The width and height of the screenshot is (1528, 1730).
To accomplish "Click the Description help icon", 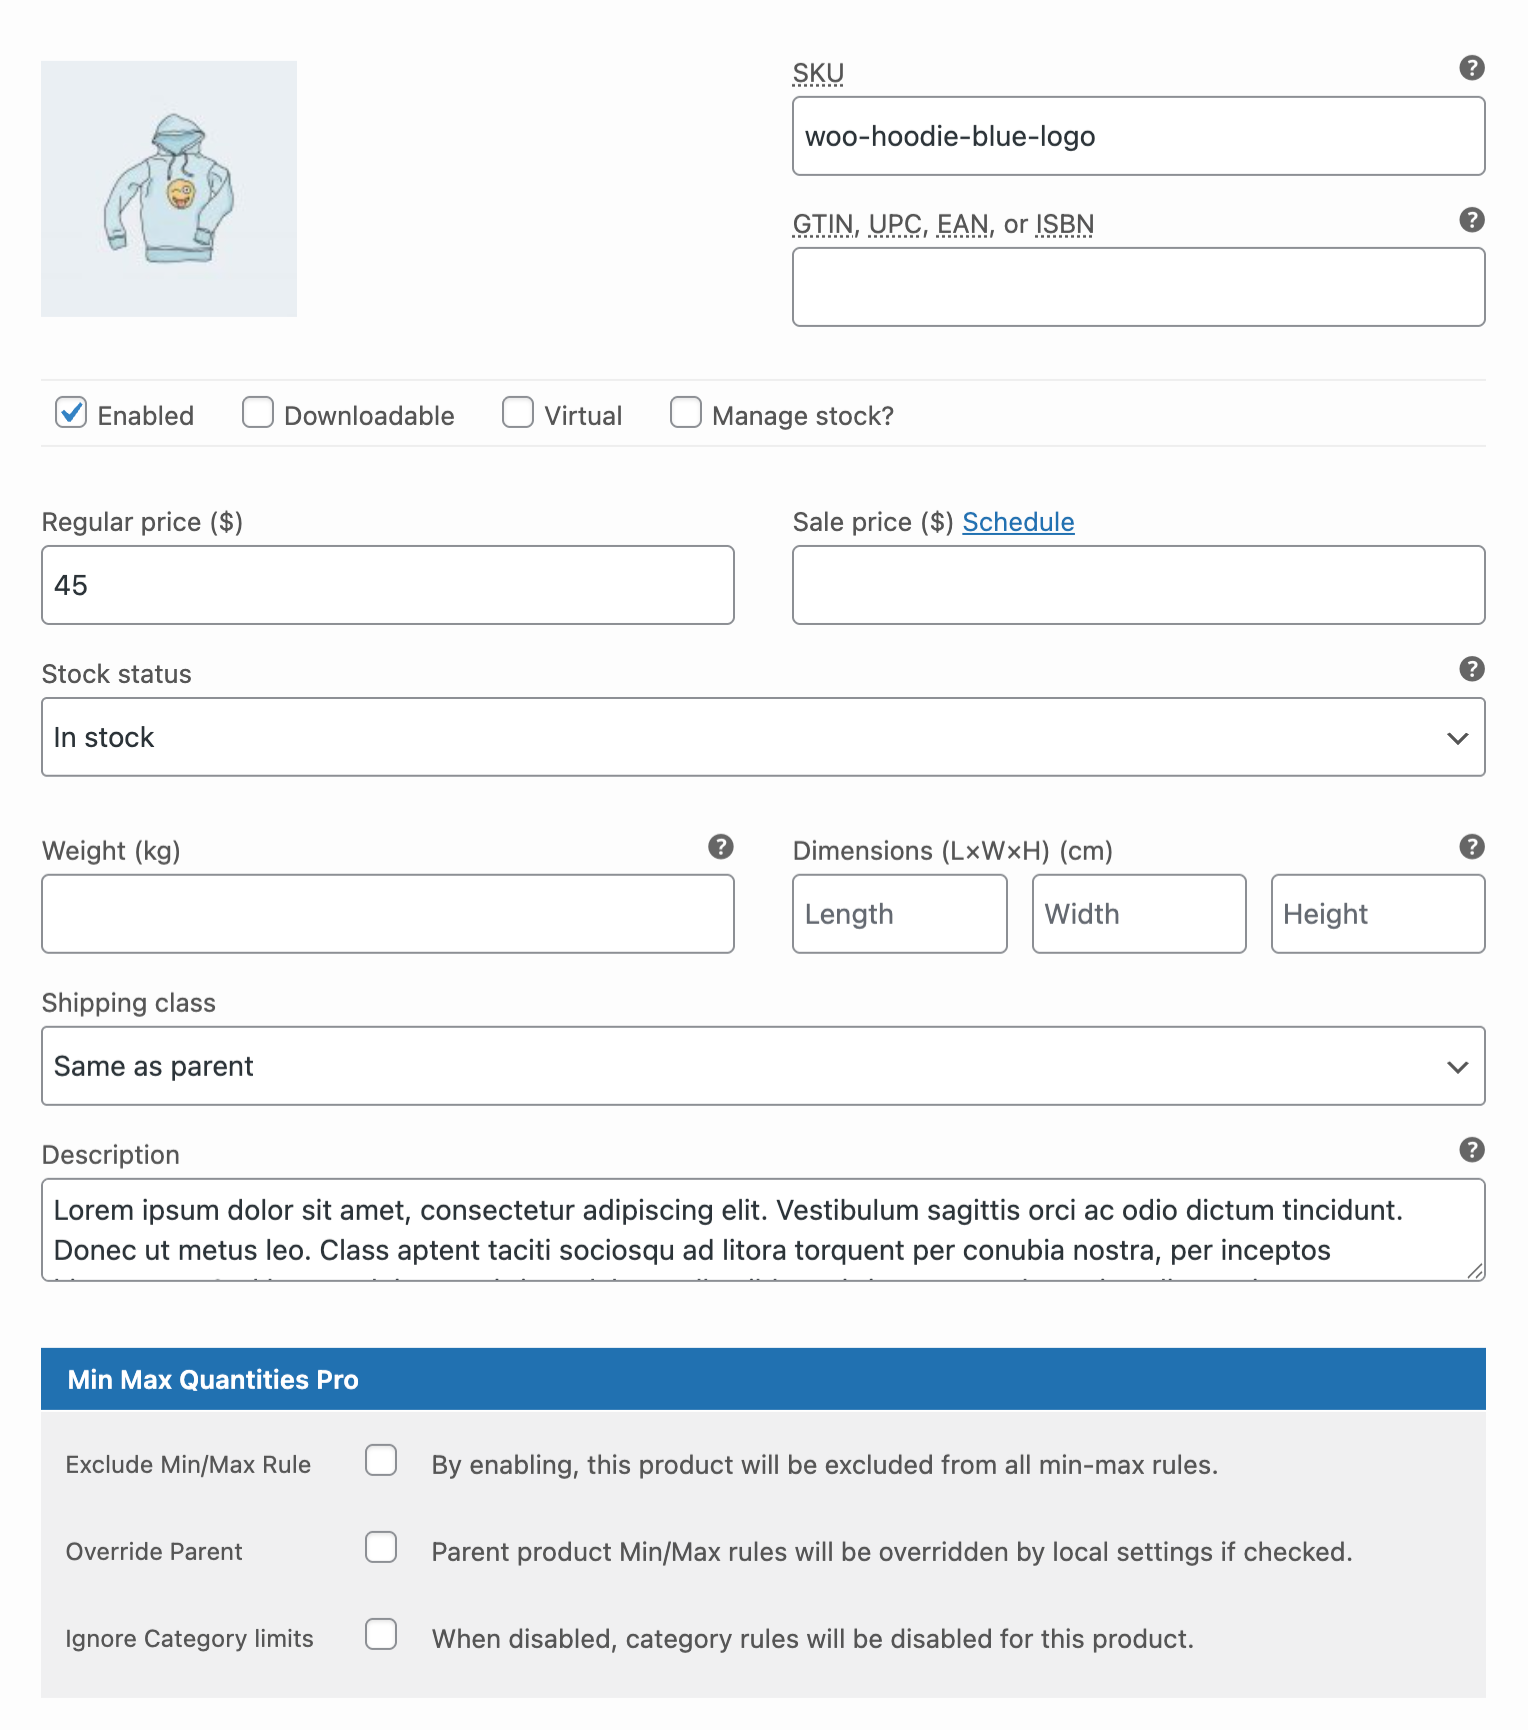I will [1471, 1150].
